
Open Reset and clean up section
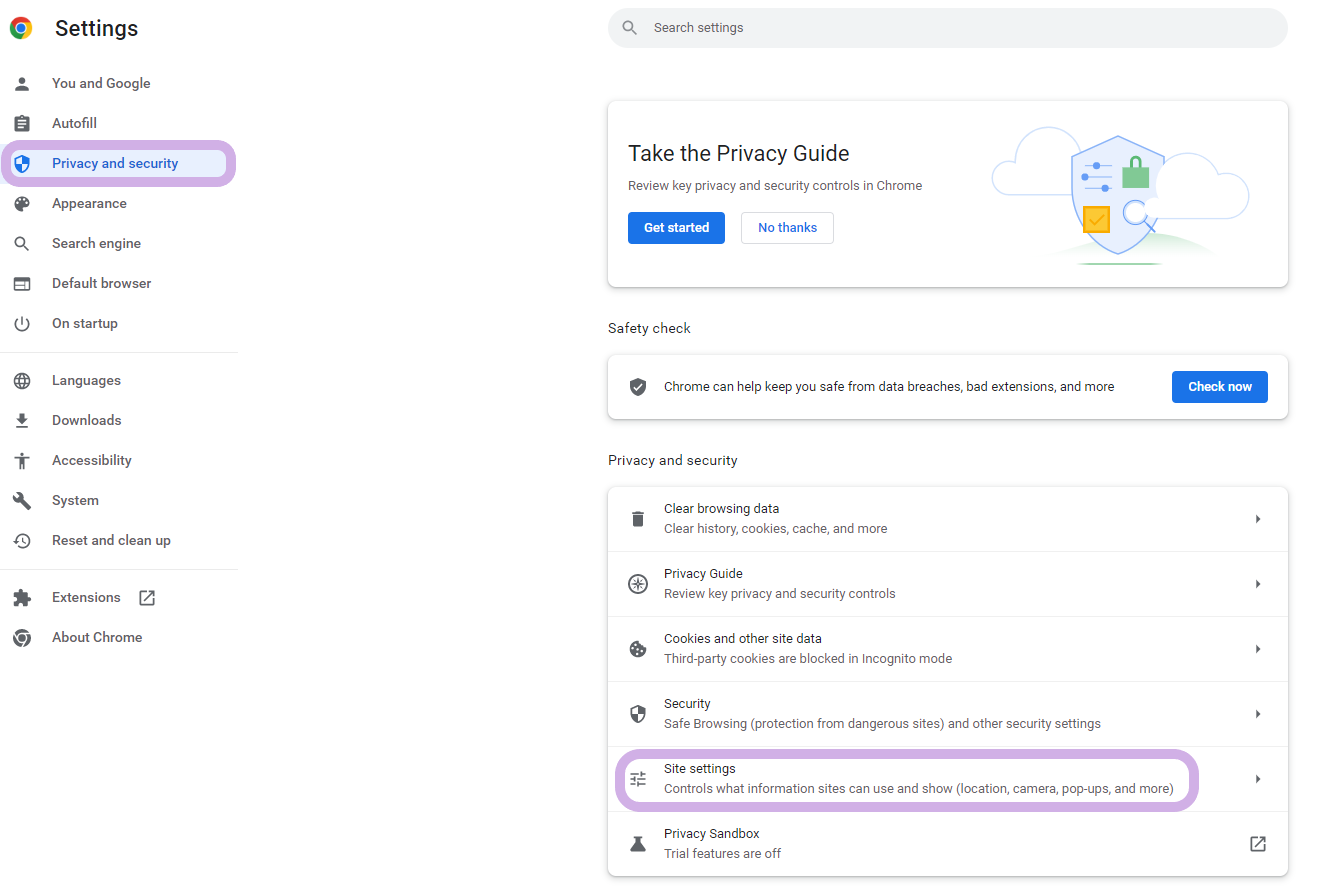pos(111,541)
